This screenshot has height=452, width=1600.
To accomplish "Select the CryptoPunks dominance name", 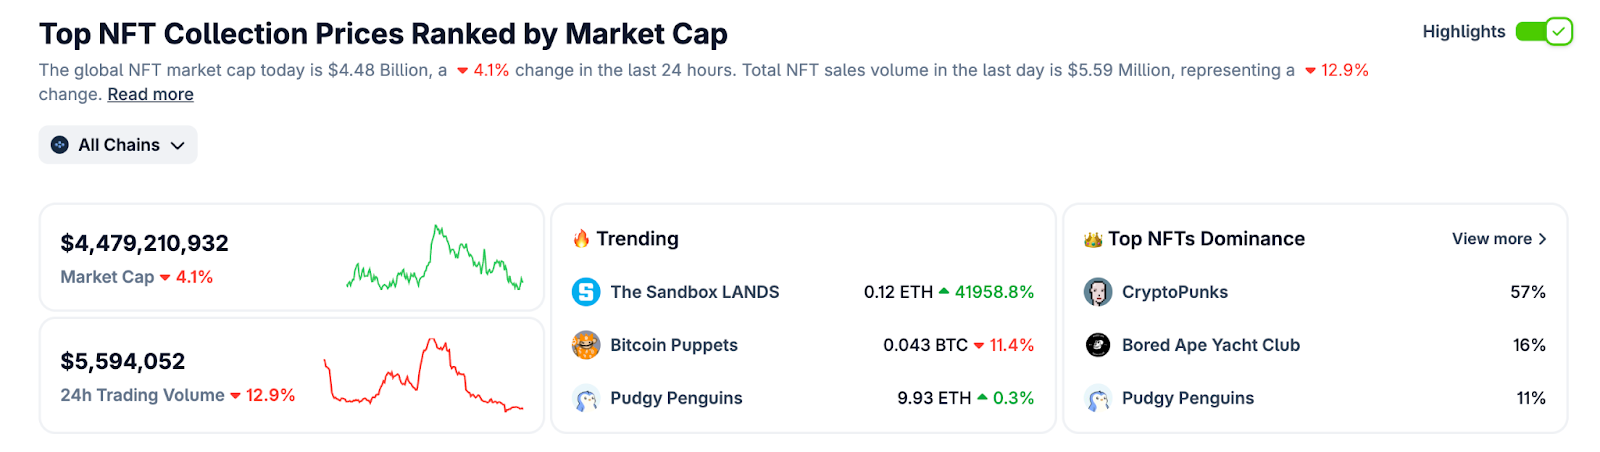I will [x=1175, y=292].
